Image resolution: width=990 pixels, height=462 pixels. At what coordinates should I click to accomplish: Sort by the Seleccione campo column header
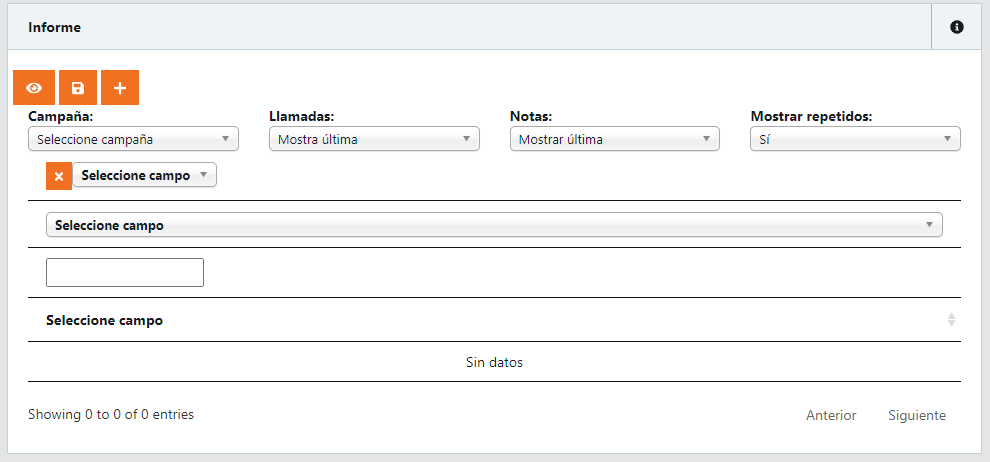point(105,321)
